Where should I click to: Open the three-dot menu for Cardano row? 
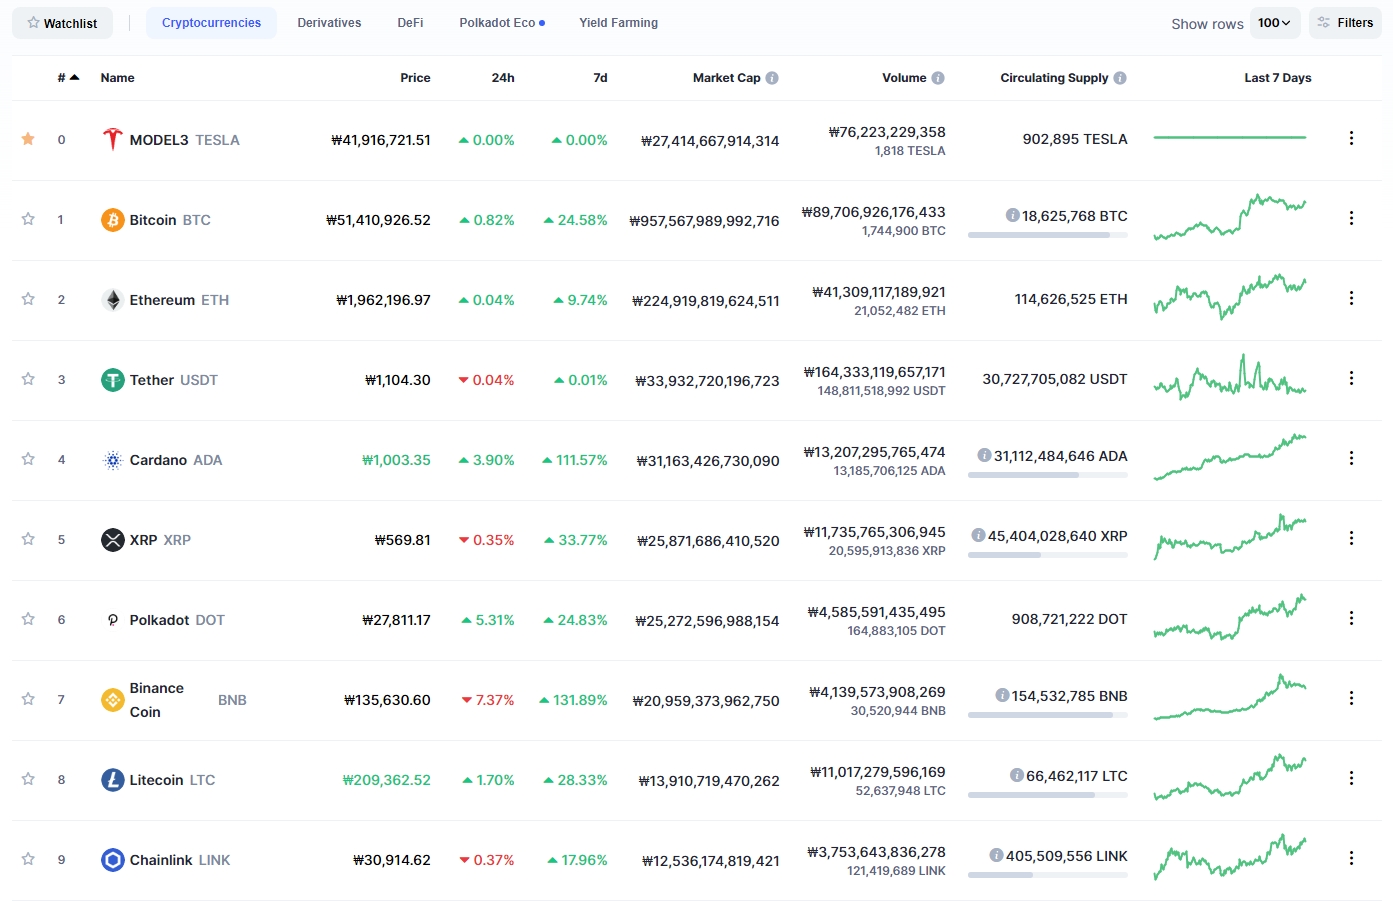1351,458
